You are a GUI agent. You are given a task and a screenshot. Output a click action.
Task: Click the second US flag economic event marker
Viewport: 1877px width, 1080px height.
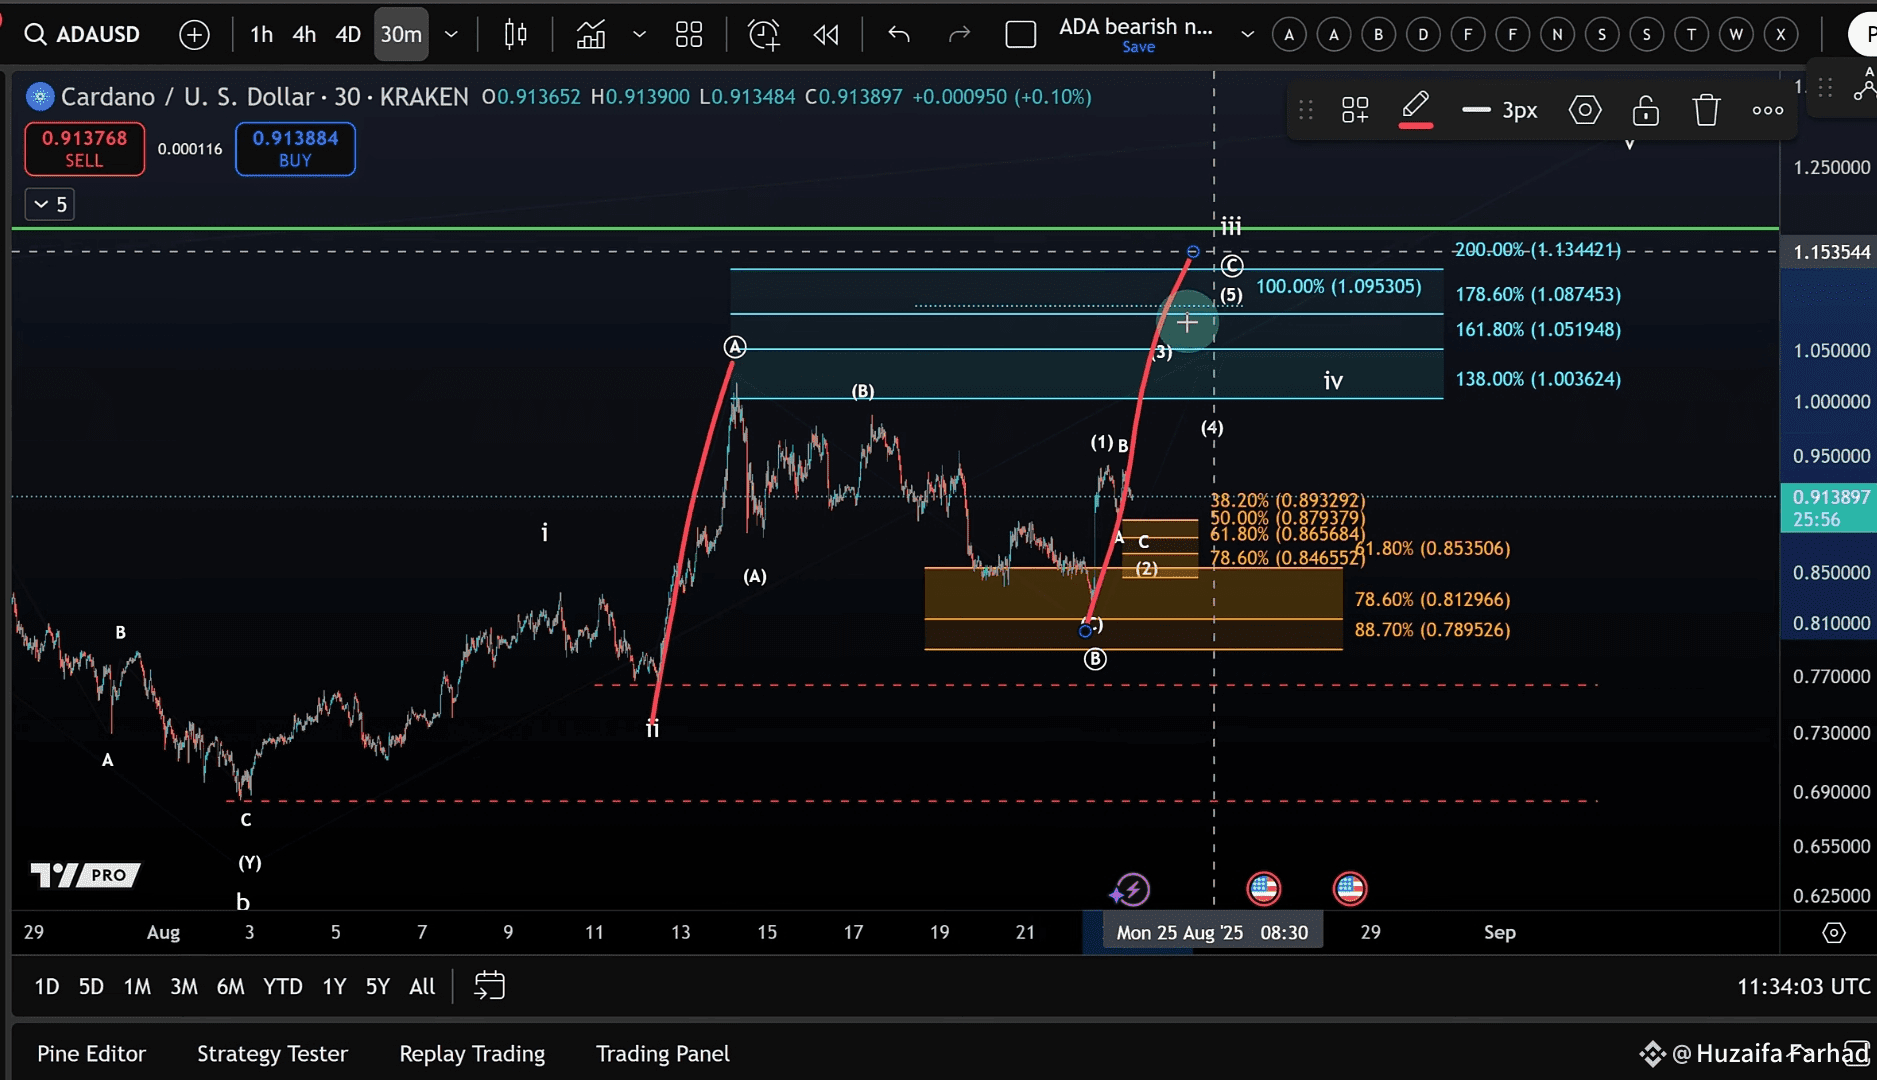click(x=1350, y=888)
